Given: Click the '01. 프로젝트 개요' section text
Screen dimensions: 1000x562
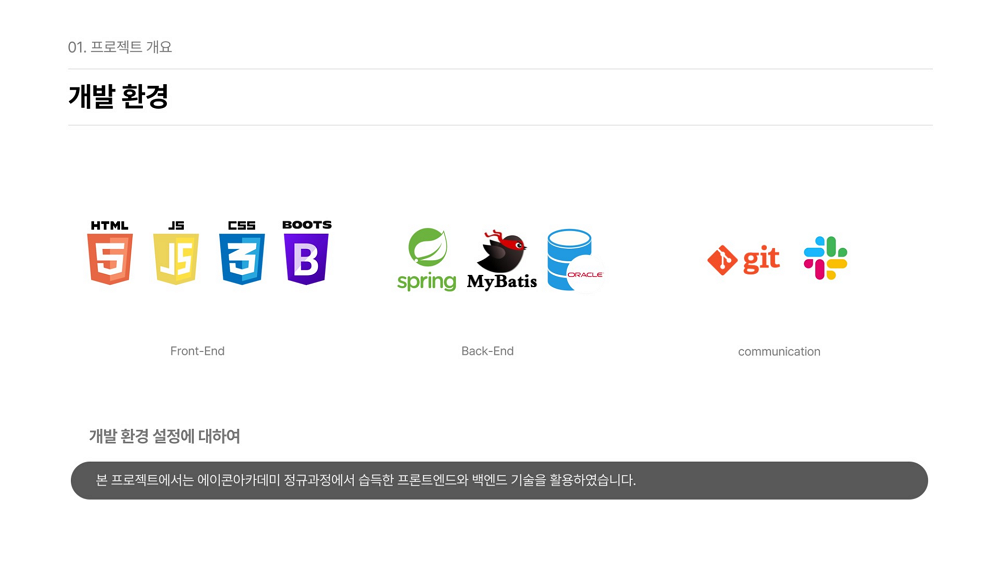Looking at the screenshot, I should [x=120, y=47].
